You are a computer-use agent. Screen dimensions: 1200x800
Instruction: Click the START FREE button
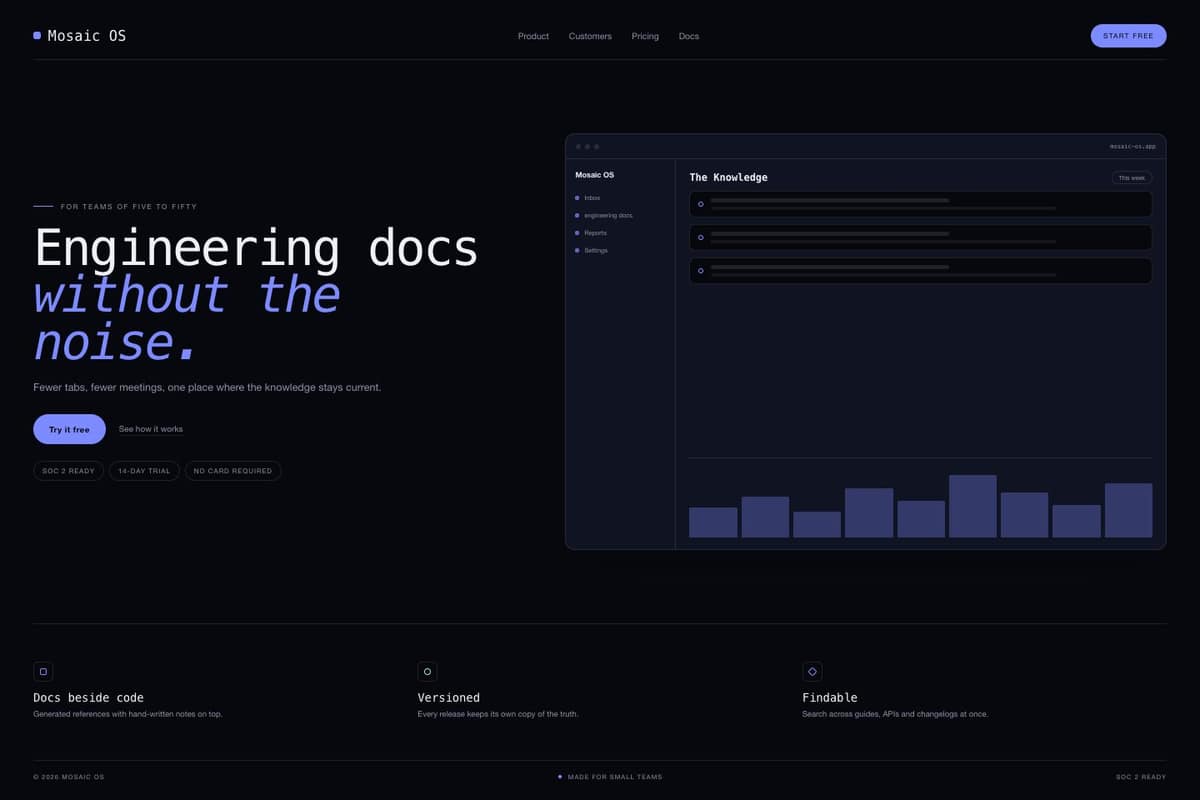[1128, 36]
